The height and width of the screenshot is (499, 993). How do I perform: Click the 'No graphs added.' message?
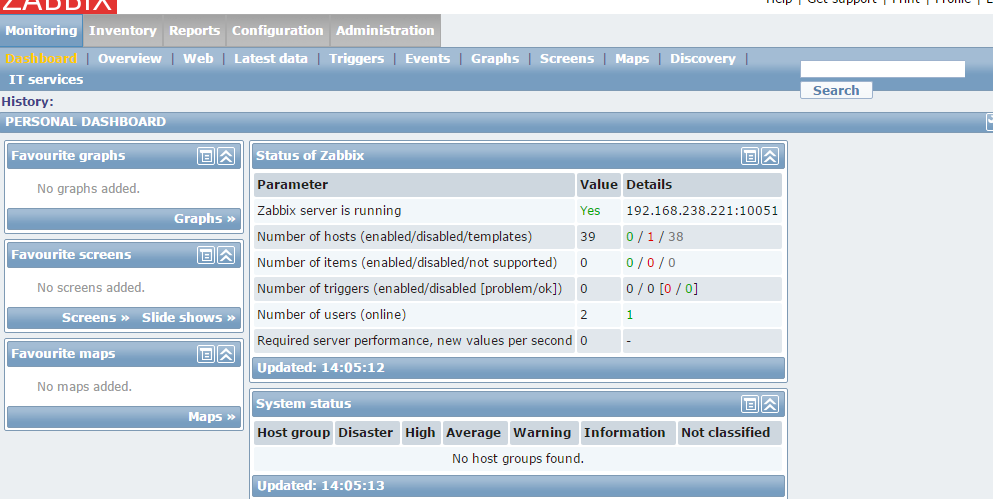[x=89, y=188]
